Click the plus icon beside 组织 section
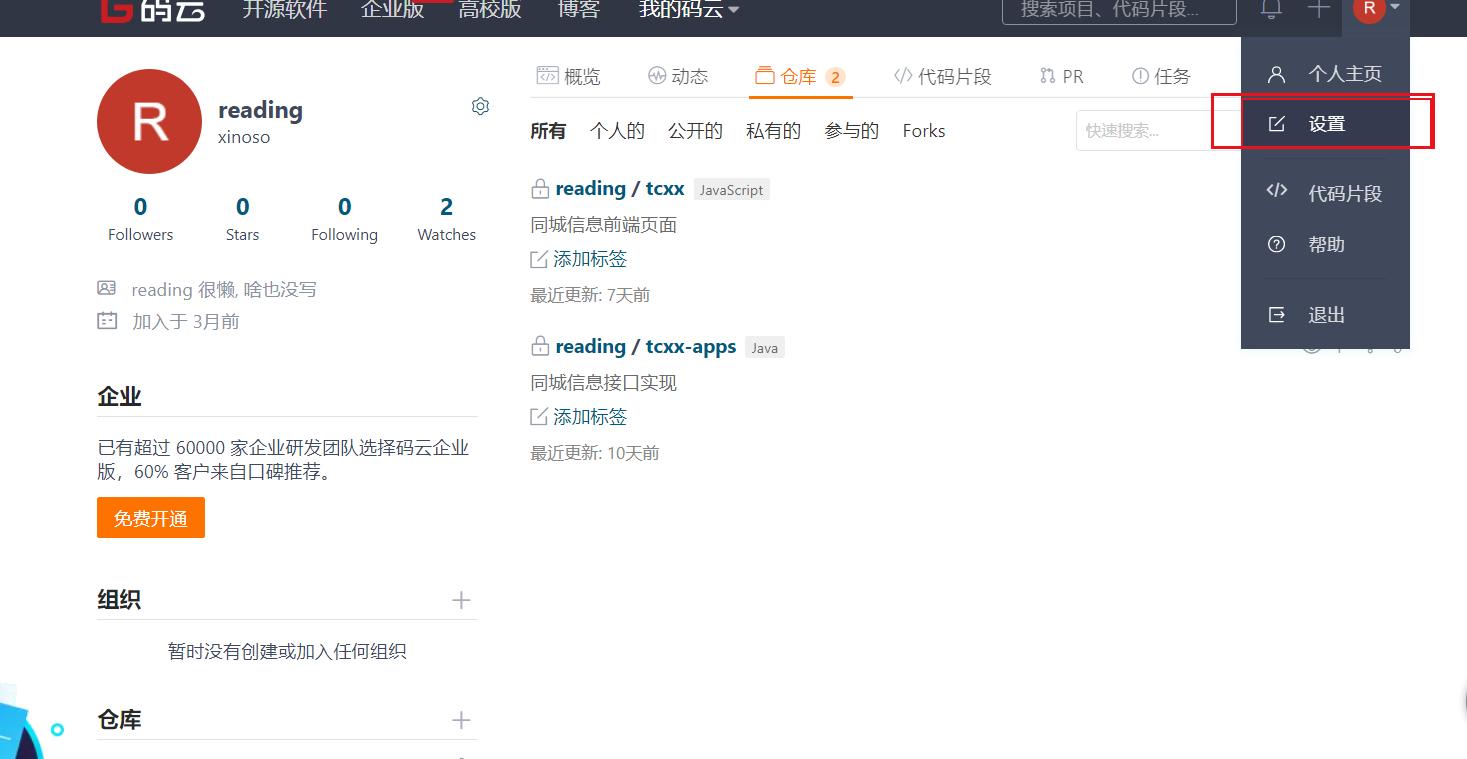This screenshot has height=759, width=1467. click(461, 599)
